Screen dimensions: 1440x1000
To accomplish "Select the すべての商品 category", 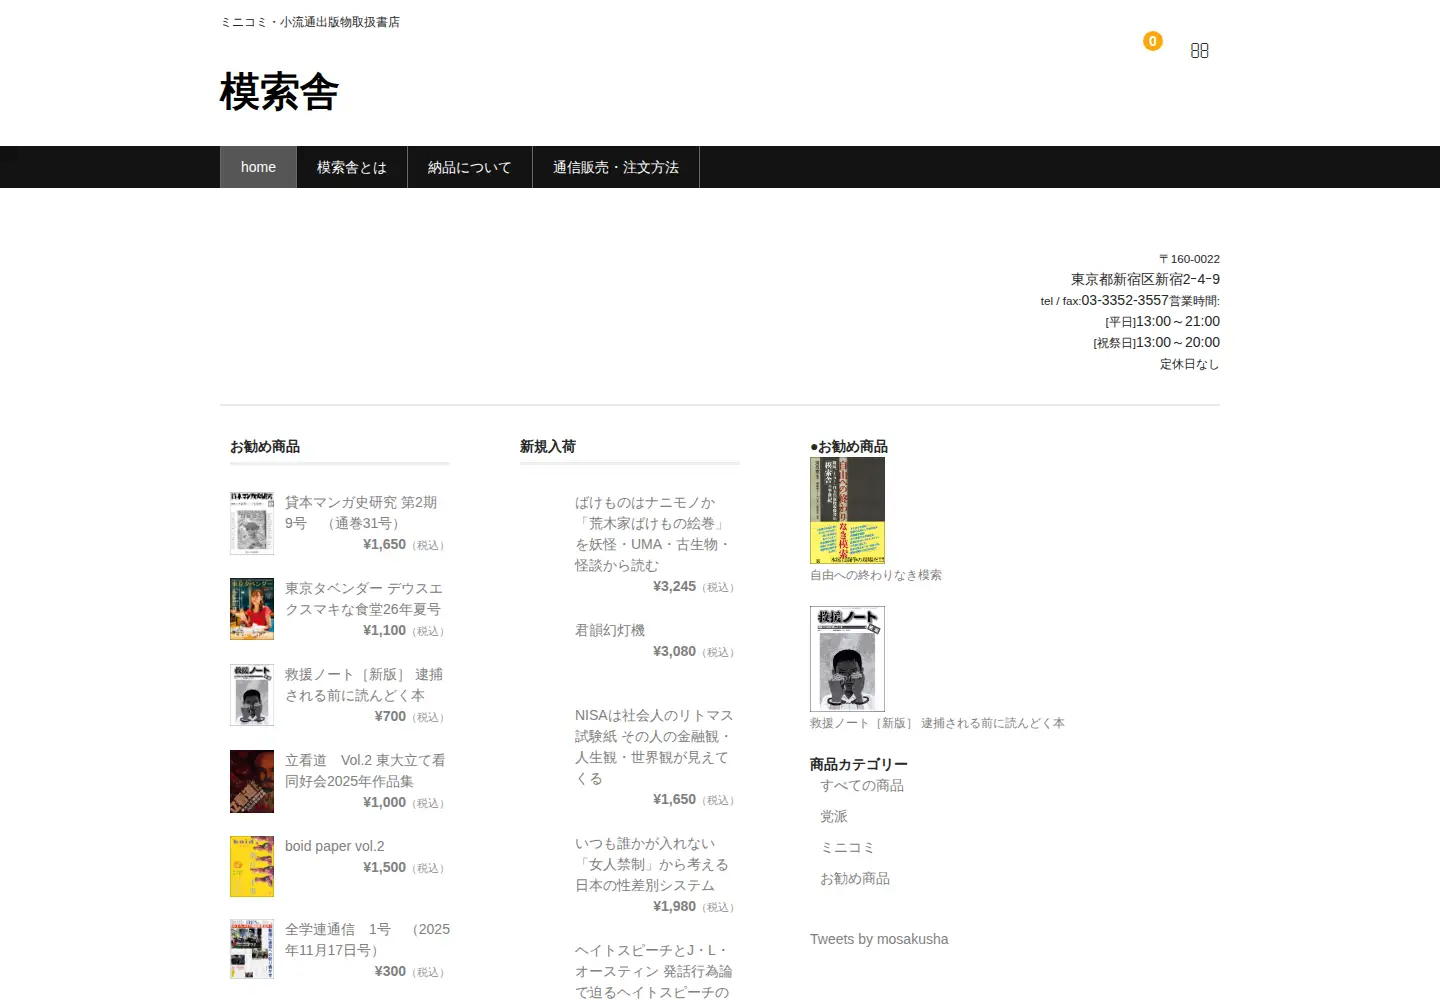I will point(862,786).
